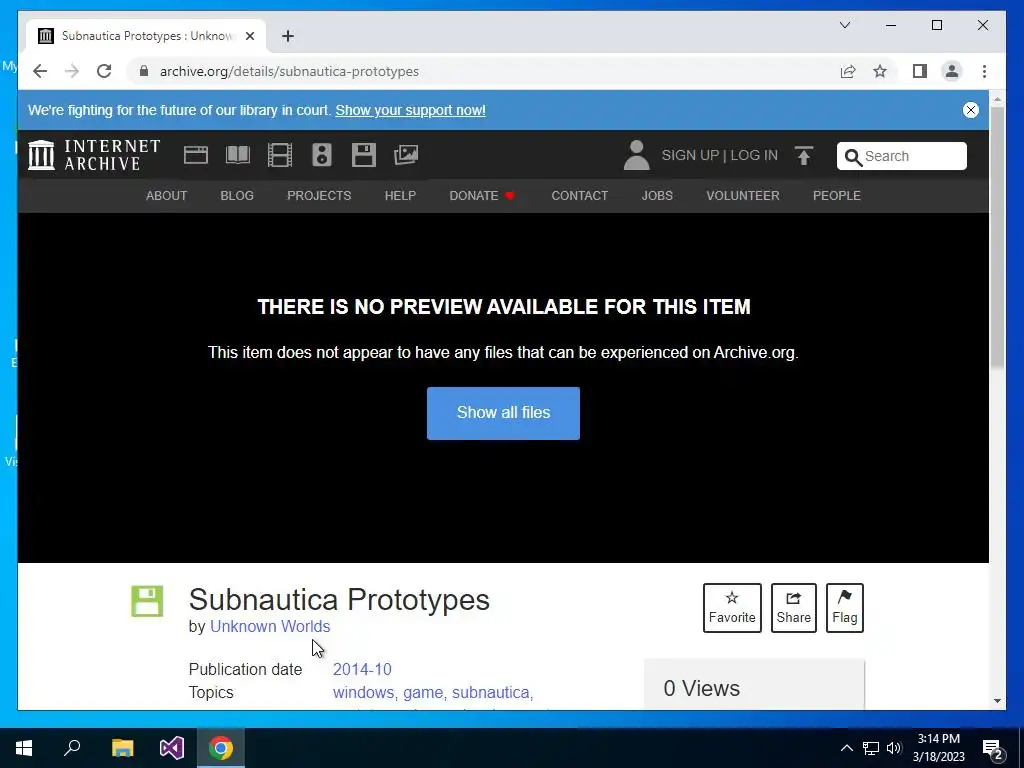
Task: Open the Texts book icon
Action: [238, 155]
